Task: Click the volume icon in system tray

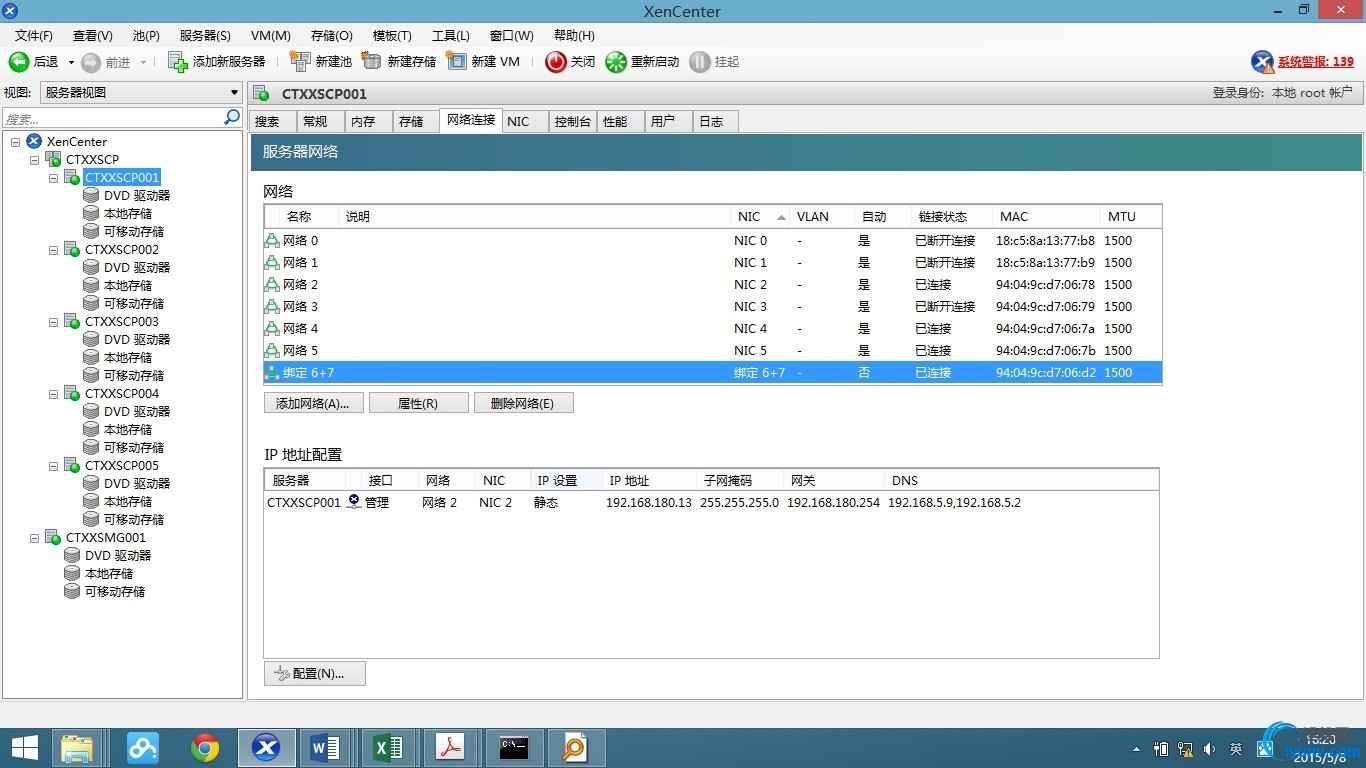Action: coord(1209,748)
